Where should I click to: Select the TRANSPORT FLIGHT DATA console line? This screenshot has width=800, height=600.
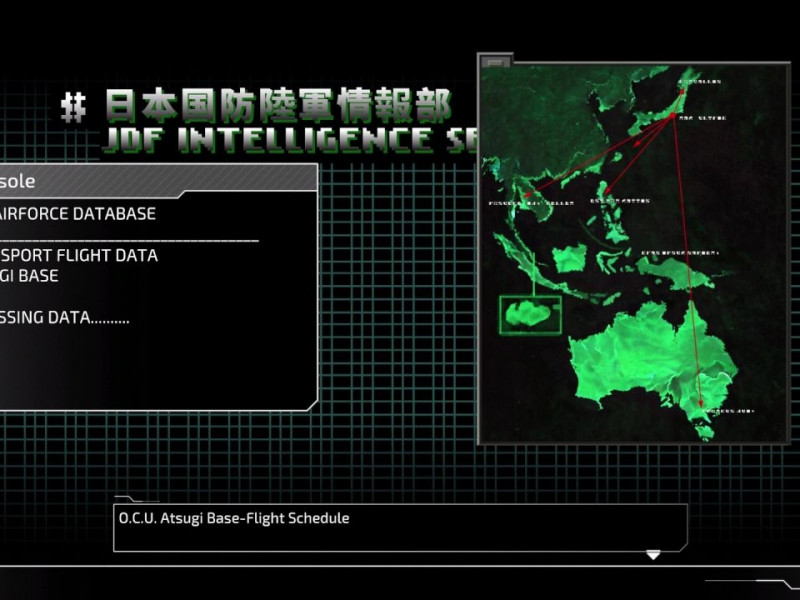pos(79,255)
